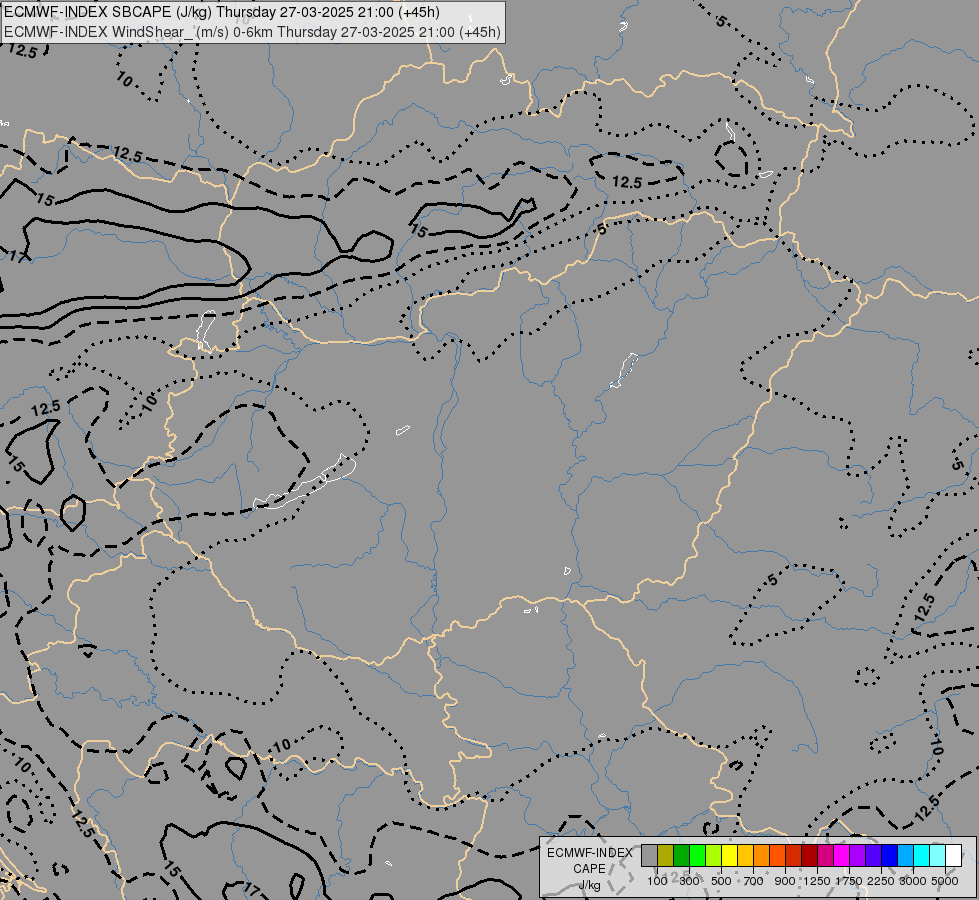Choose the lime yellow-green legend swatch
The height and width of the screenshot is (900, 979).
(714, 856)
